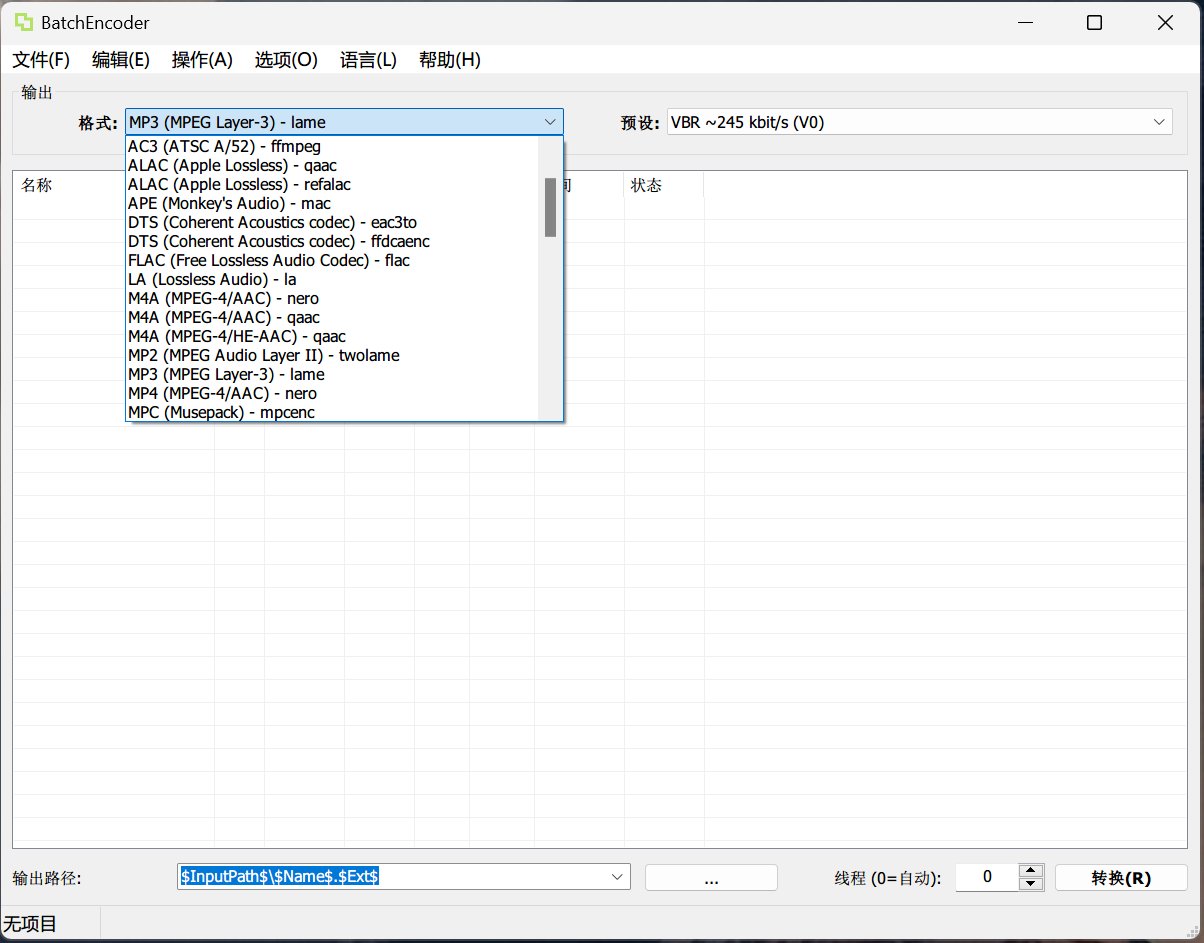Select MP2 (MPEG Audio Layer II) - twolame
The image size is (1204, 943).
(332, 356)
